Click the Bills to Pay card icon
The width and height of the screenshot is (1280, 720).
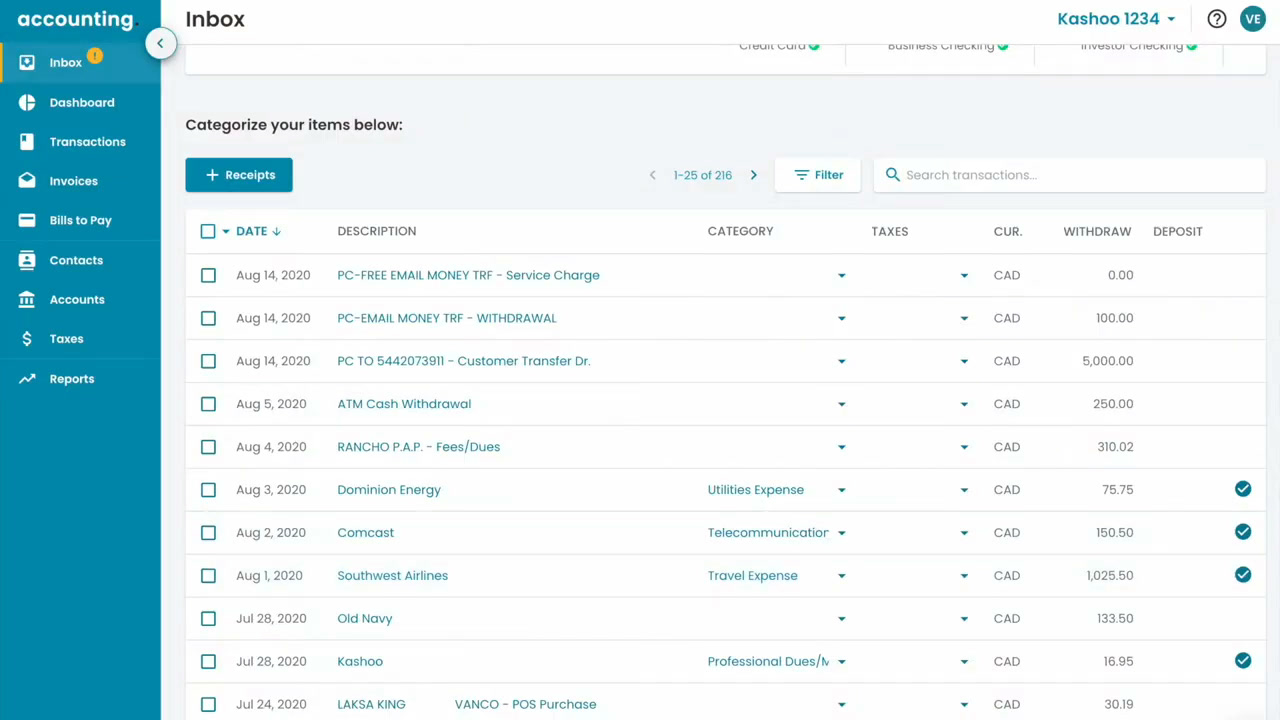click(27, 220)
